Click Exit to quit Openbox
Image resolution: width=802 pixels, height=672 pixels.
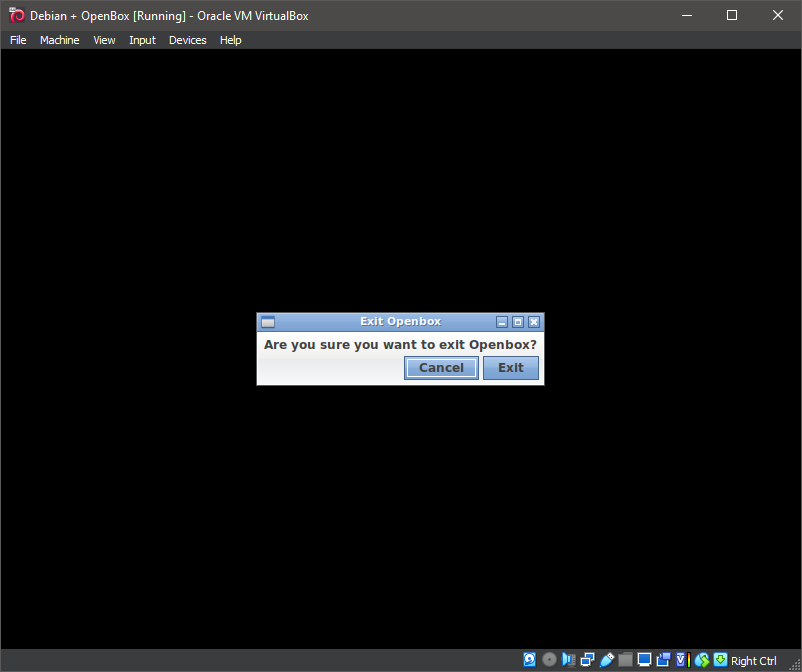pos(510,367)
